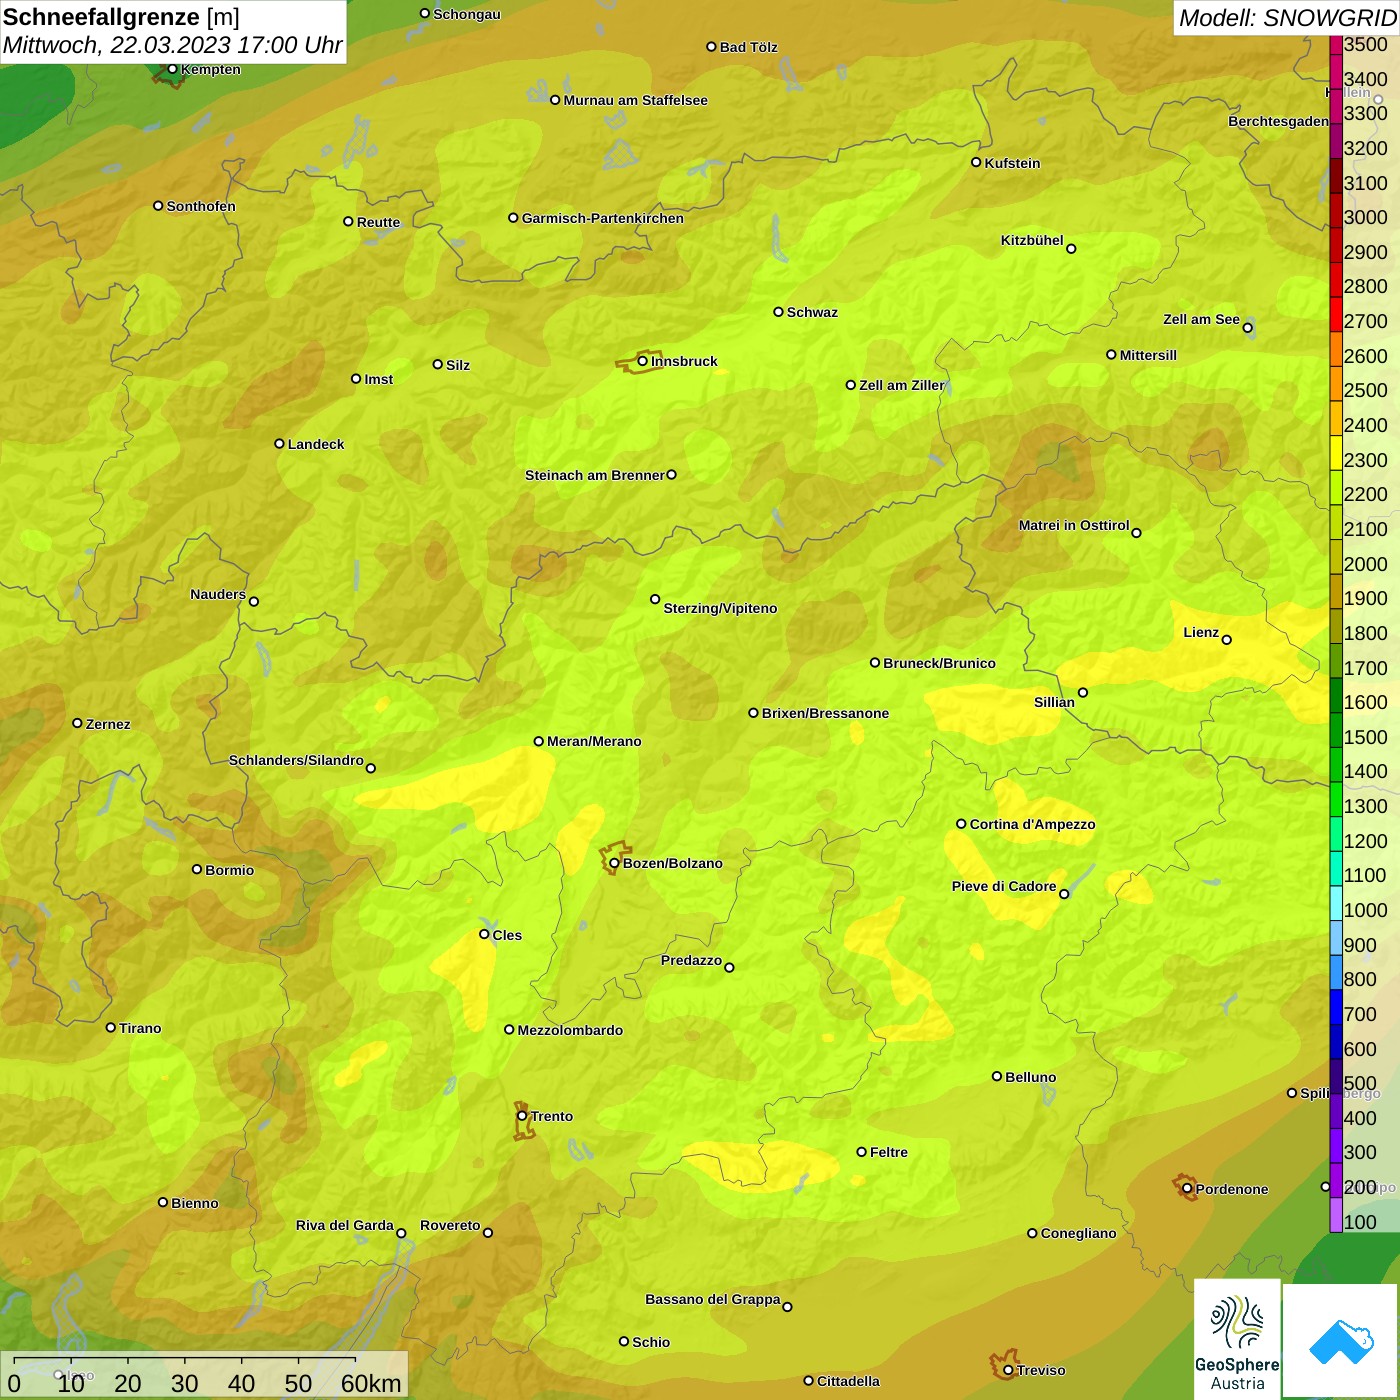The width and height of the screenshot is (1400, 1400).
Task: Click the 'Zell am Ziller' label
Action: (x=901, y=385)
